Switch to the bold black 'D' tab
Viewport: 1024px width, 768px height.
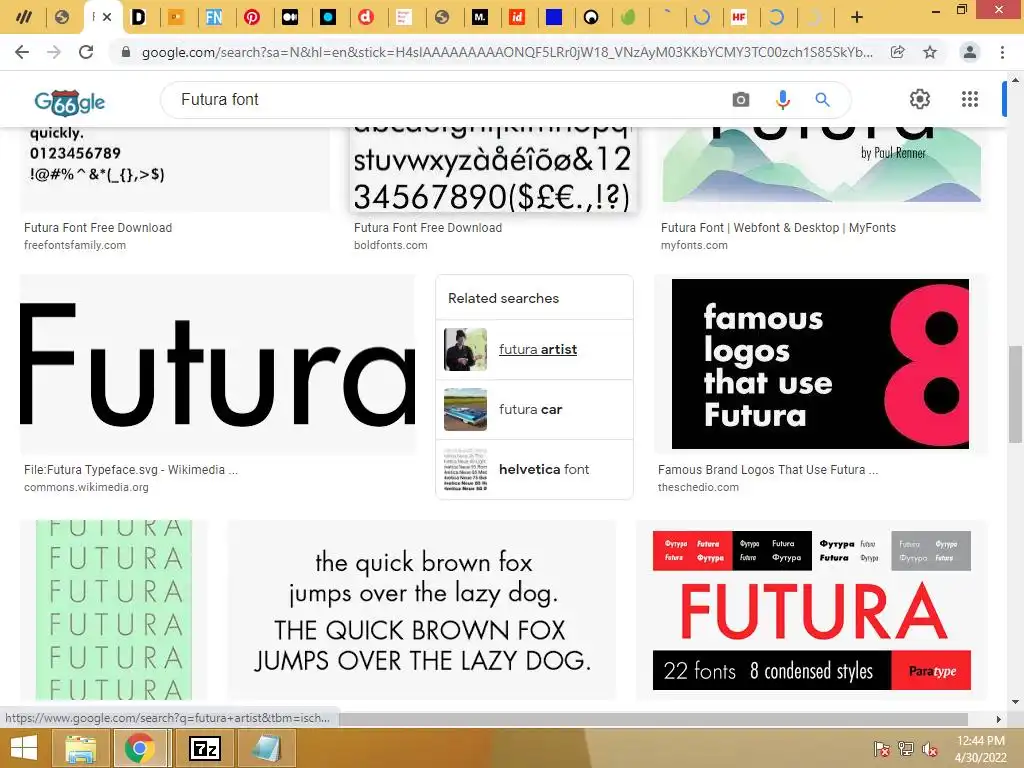138,17
